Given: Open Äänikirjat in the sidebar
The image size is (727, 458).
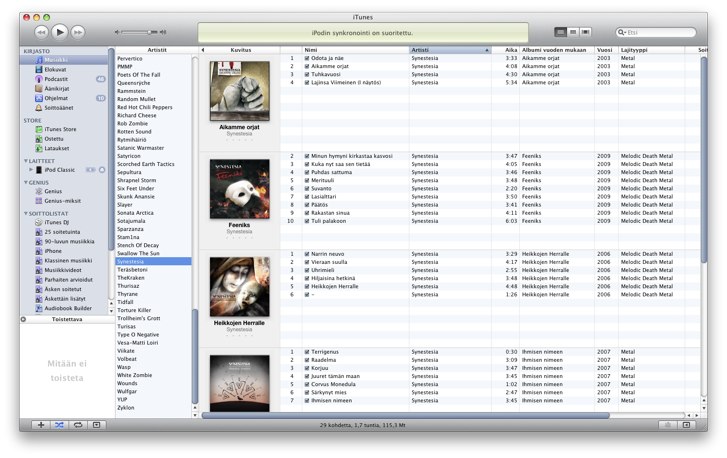Looking at the screenshot, I should pos(57,89).
